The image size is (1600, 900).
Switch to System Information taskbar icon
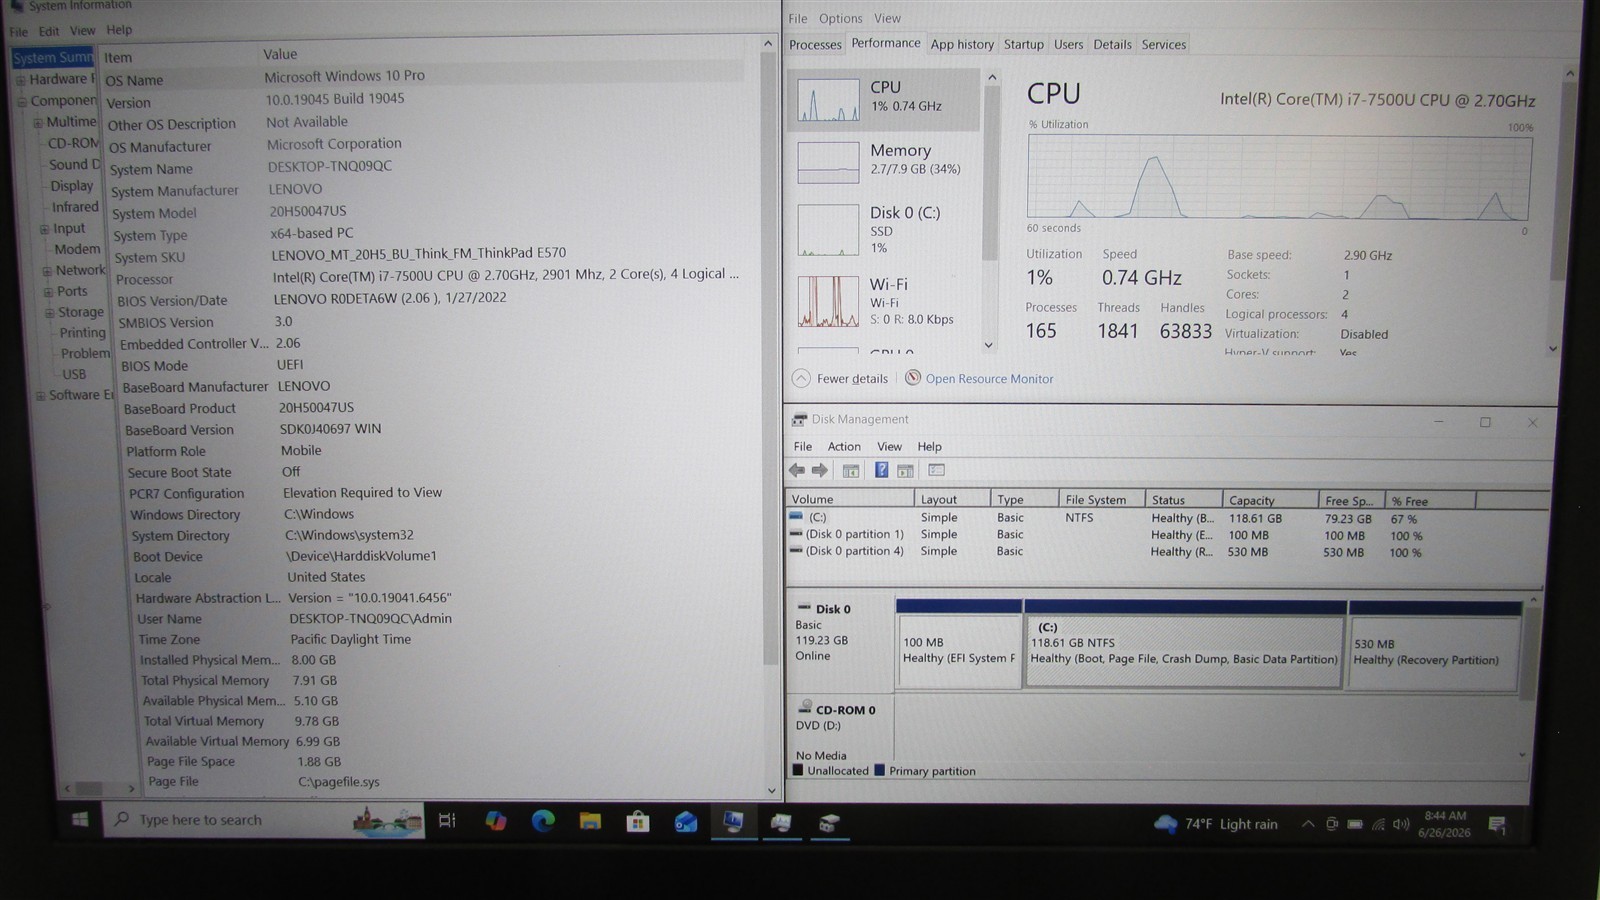pos(734,822)
